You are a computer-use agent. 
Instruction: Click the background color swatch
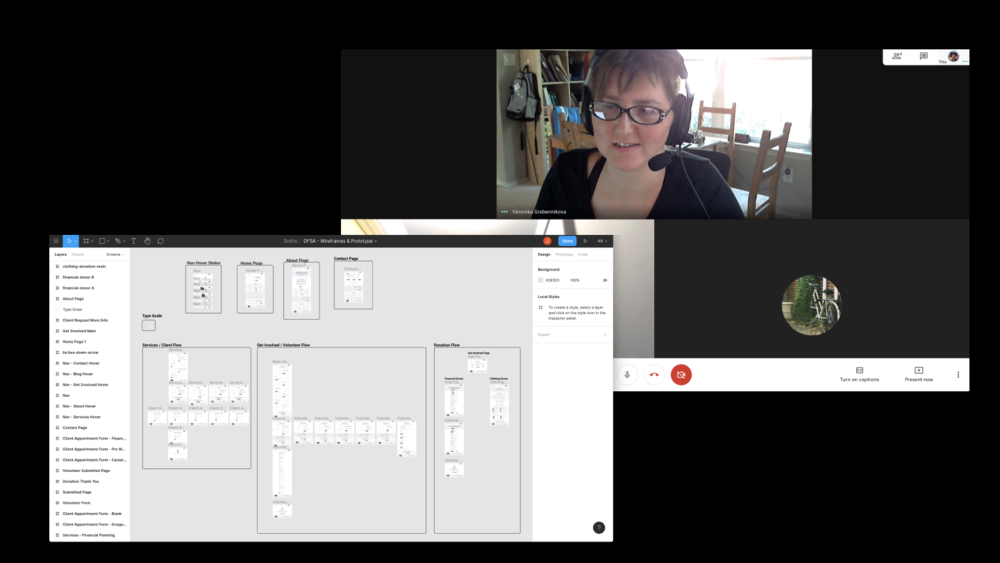pyautogui.click(x=541, y=280)
